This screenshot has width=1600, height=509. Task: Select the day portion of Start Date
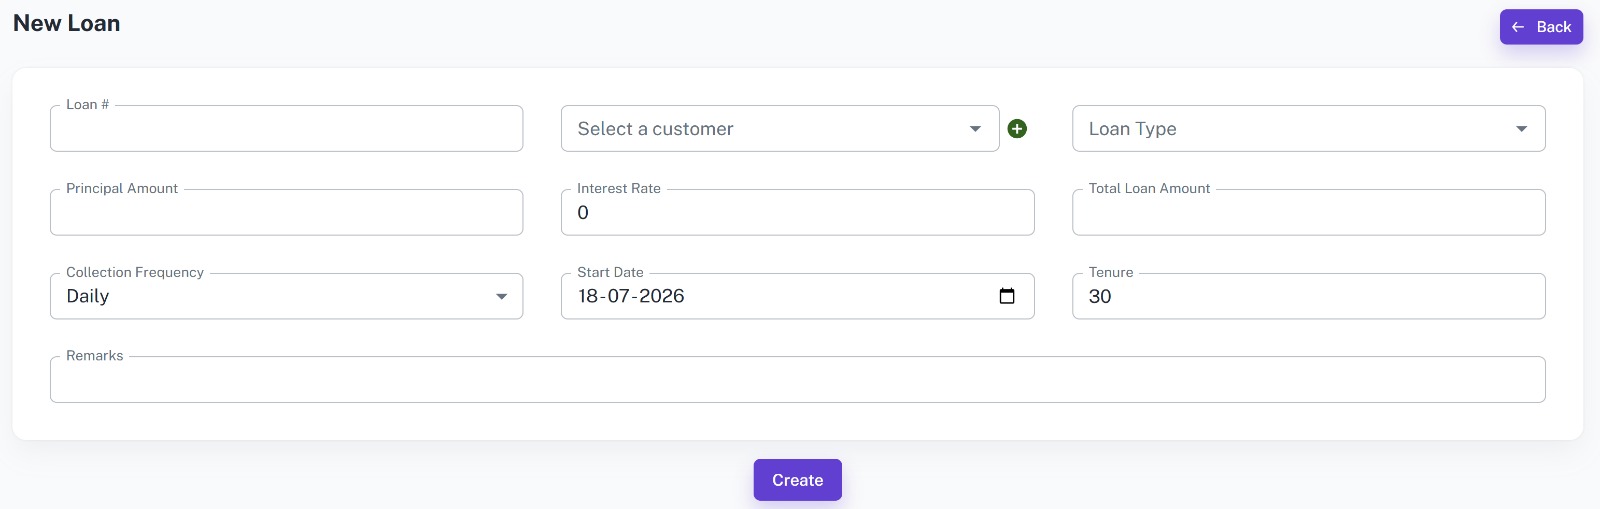pos(588,296)
